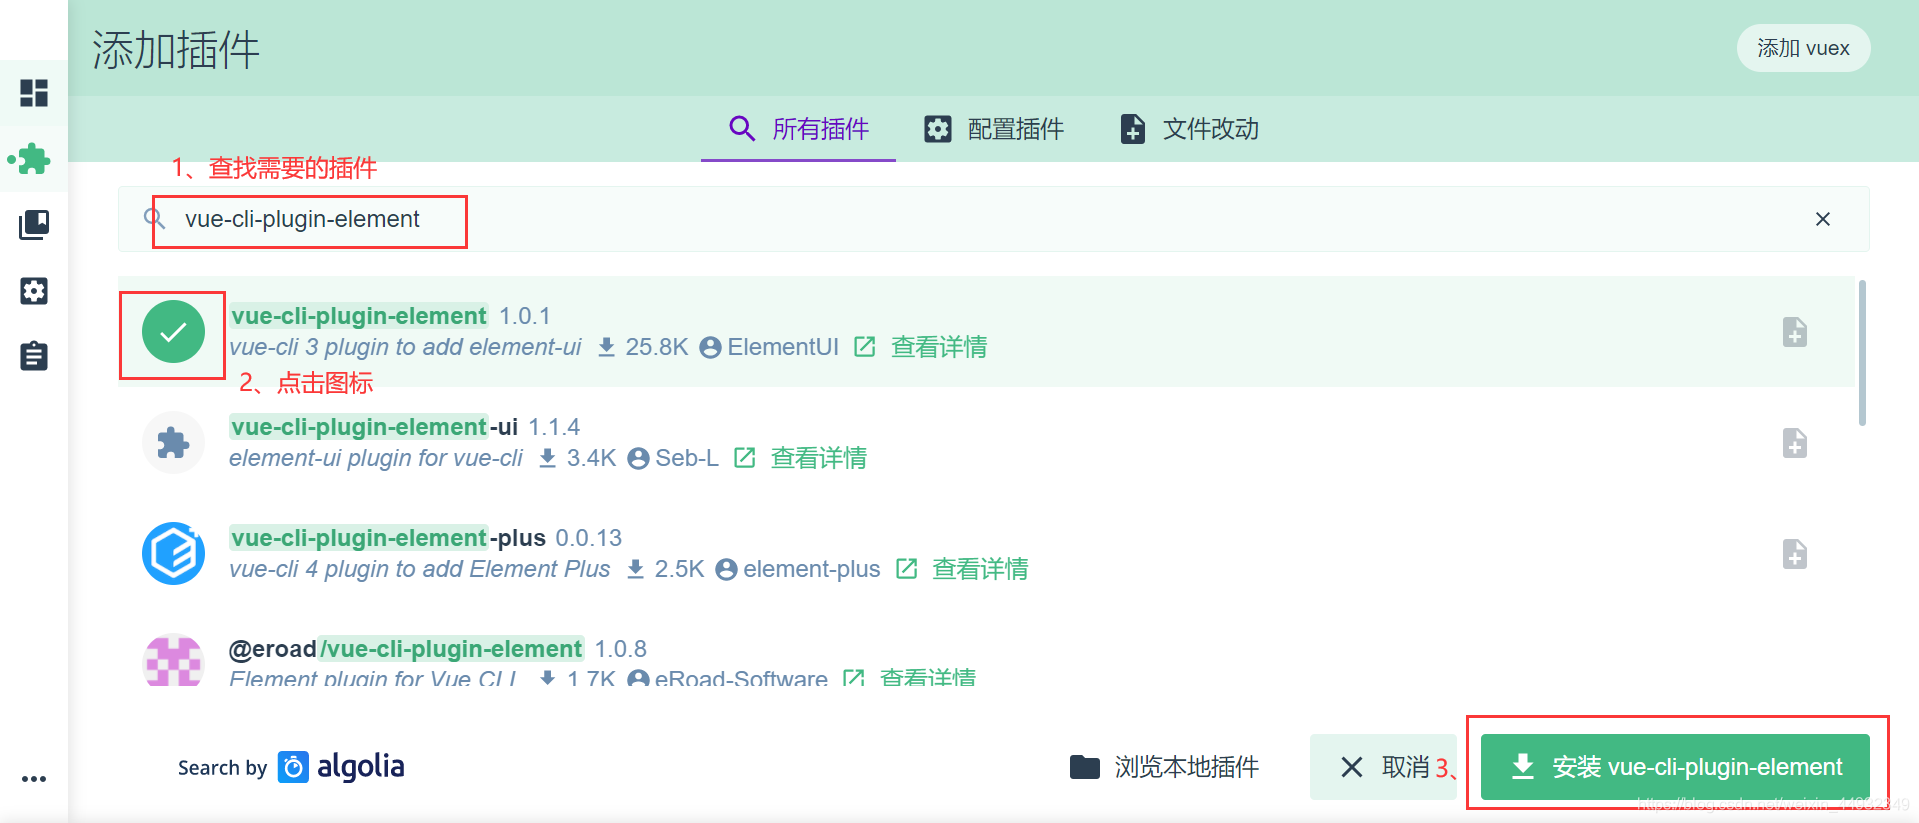
Task: Click description 'vue-cli 3 plugin to add element-ui'
Action: click(x=405, y=347)
